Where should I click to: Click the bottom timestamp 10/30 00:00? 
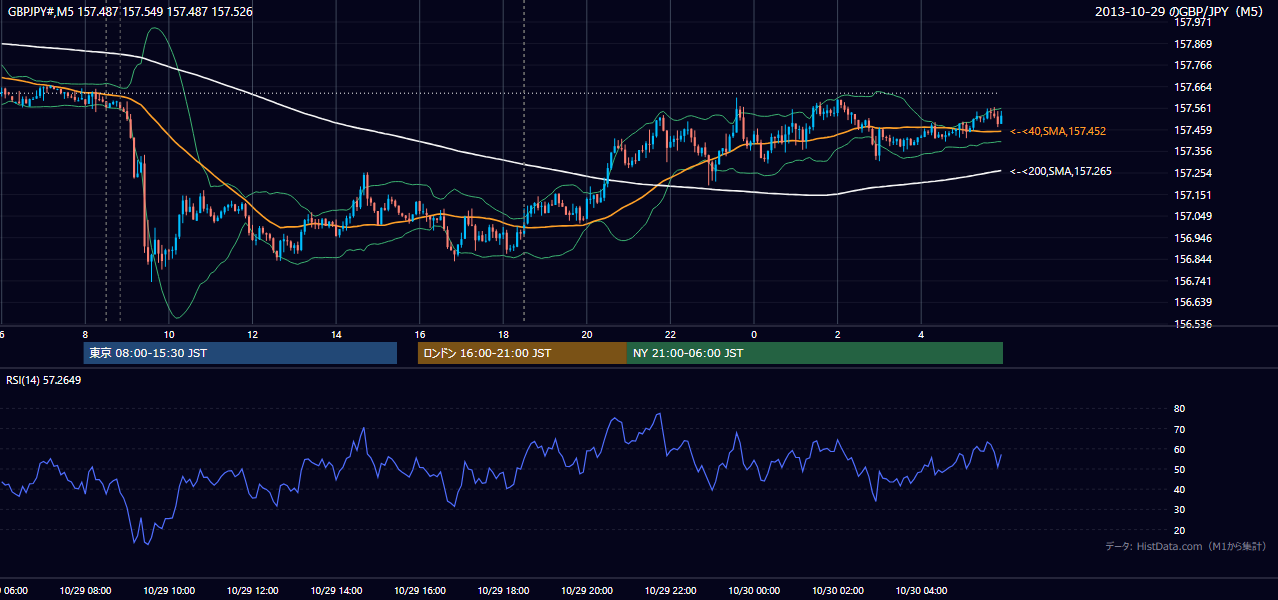(754, 591)
